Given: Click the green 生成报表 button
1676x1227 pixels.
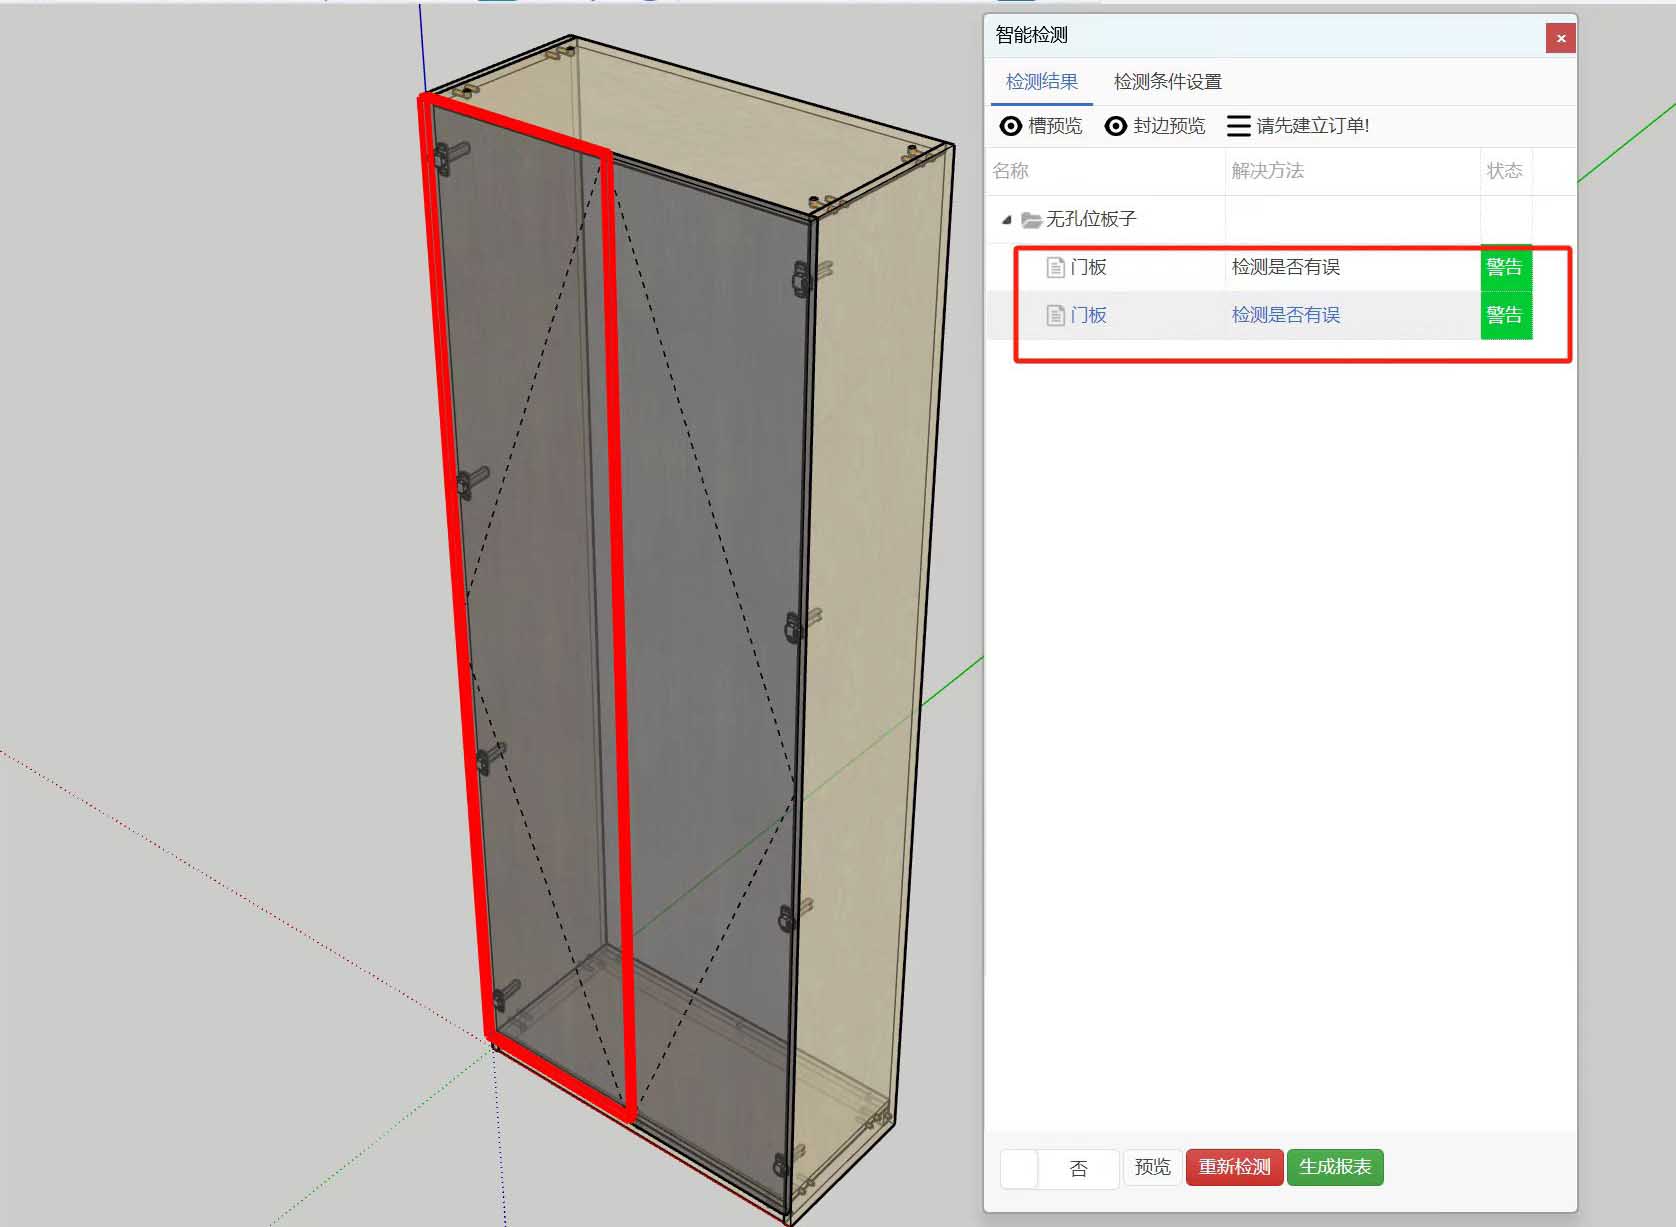Looking at the screenshot, I should [x=1334, y=1167].
